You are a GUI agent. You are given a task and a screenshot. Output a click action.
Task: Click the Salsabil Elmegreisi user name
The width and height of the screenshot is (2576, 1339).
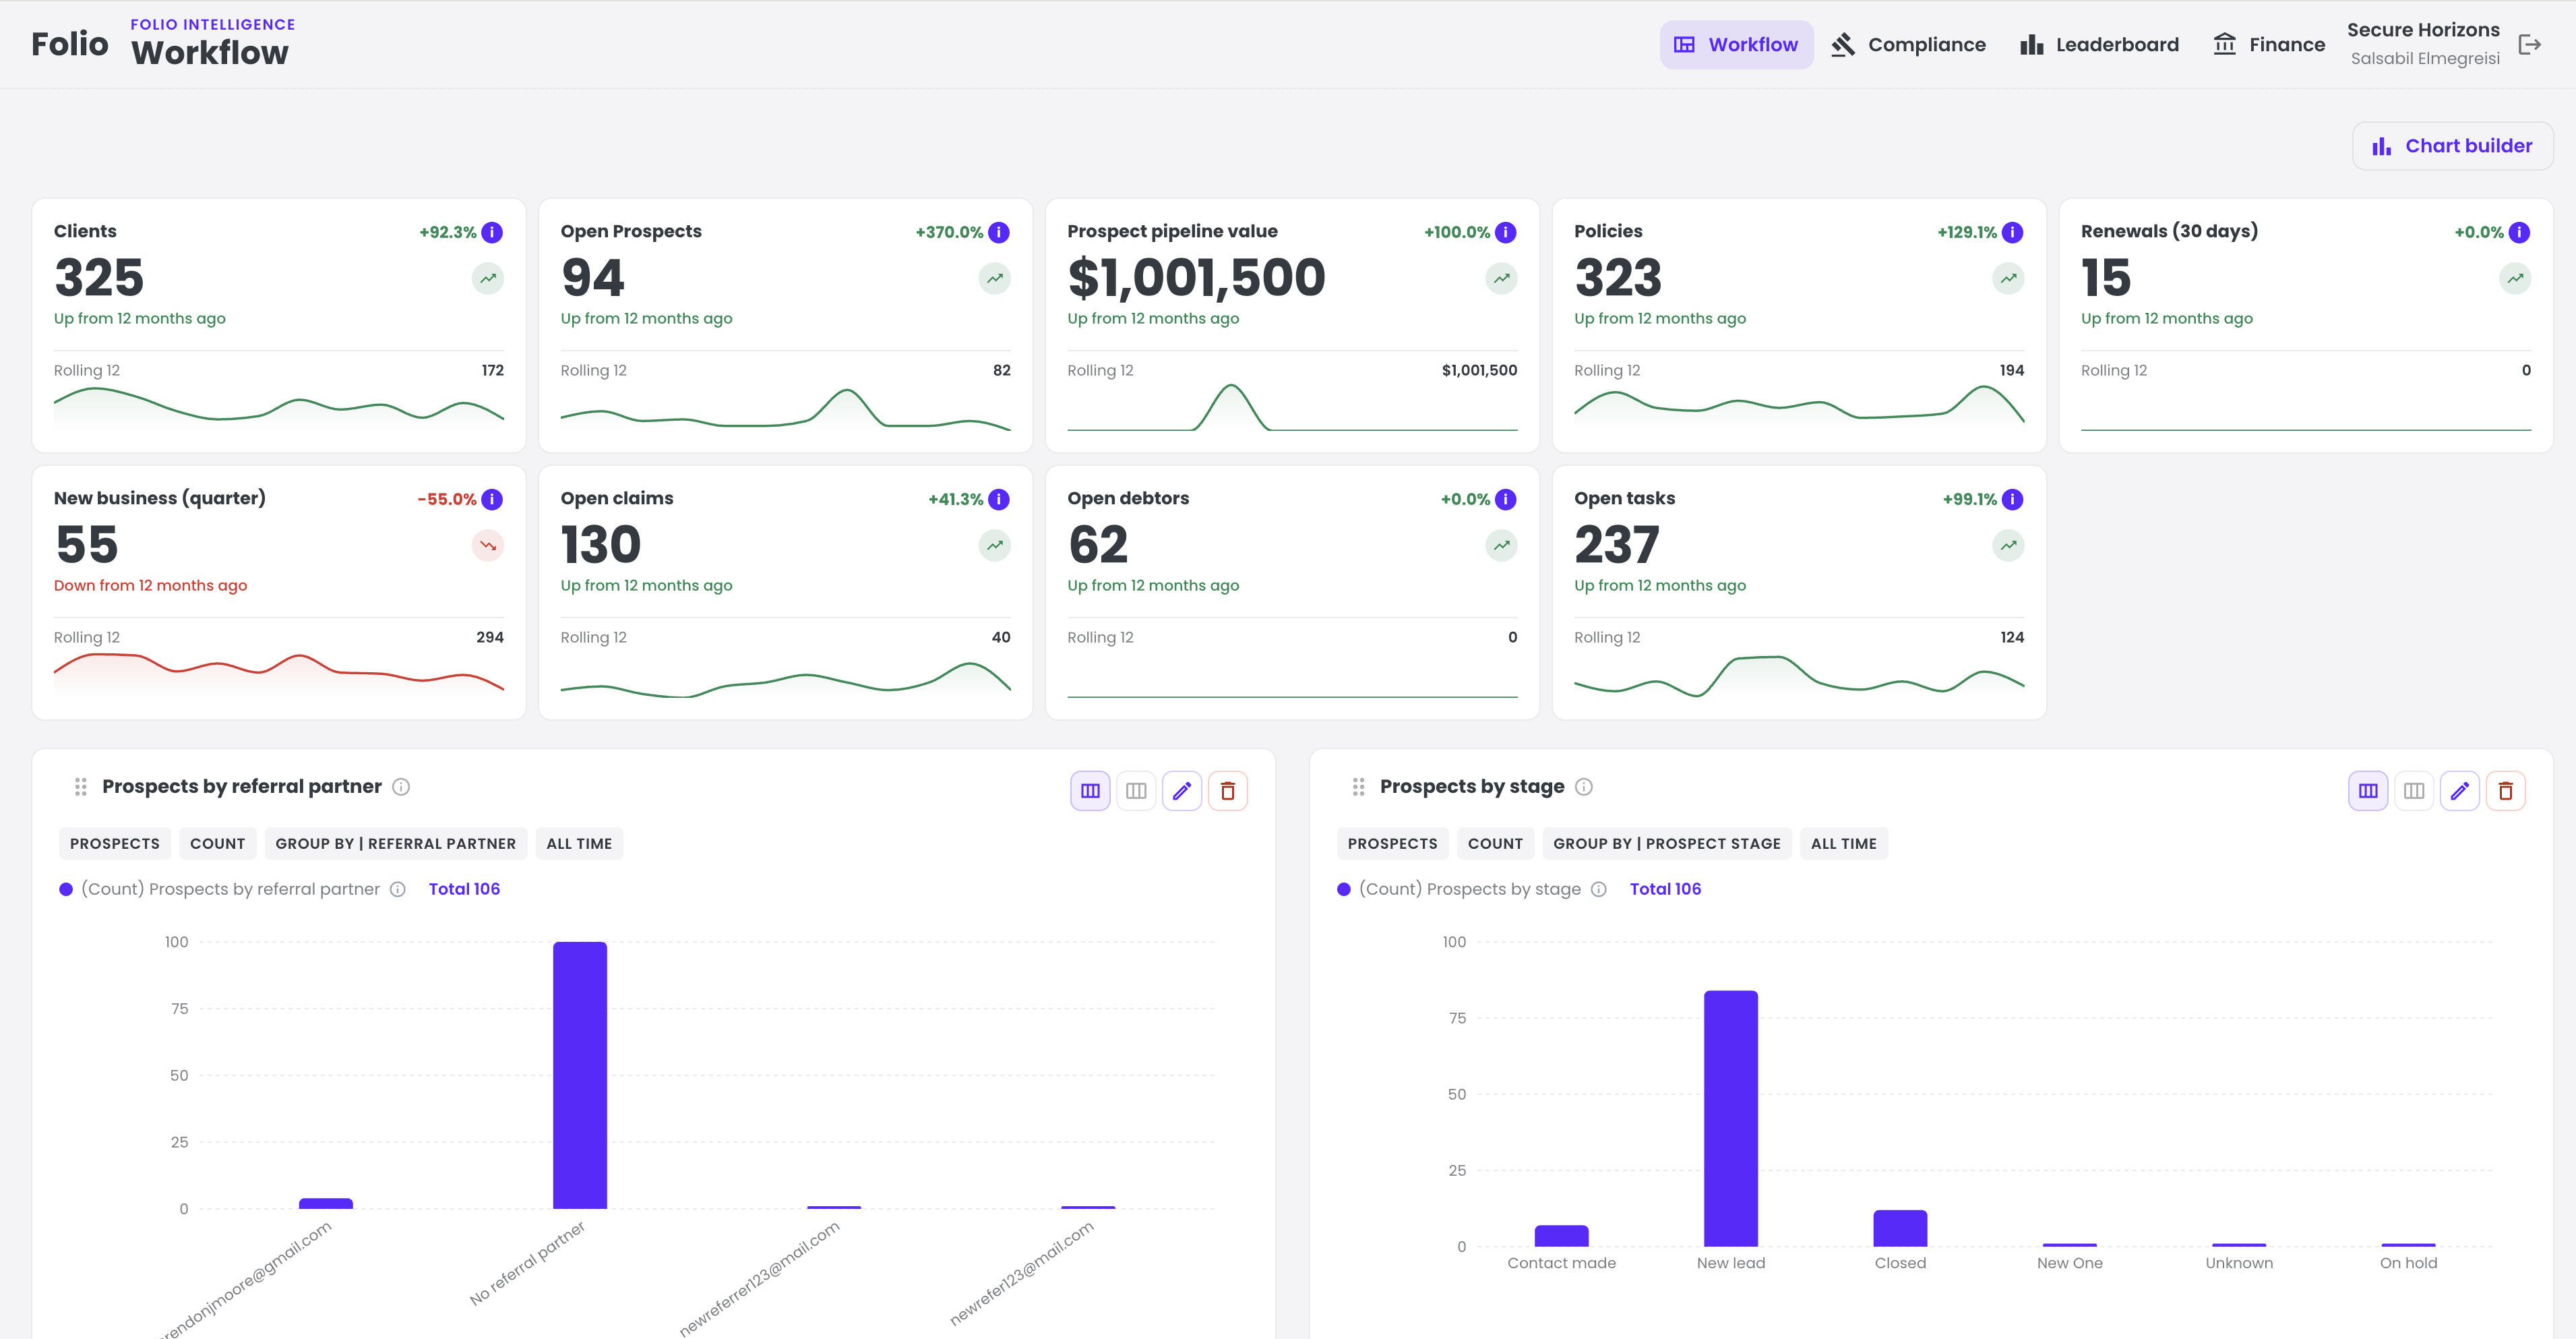(x=2425, y=58)
